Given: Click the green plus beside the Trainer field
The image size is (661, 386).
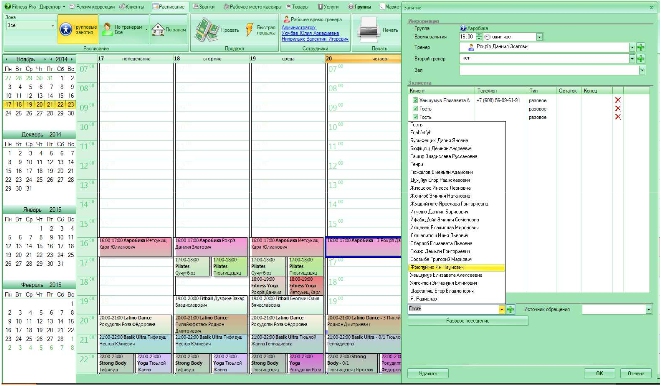Looking at the screenshot, I should [x=641, y=48].
